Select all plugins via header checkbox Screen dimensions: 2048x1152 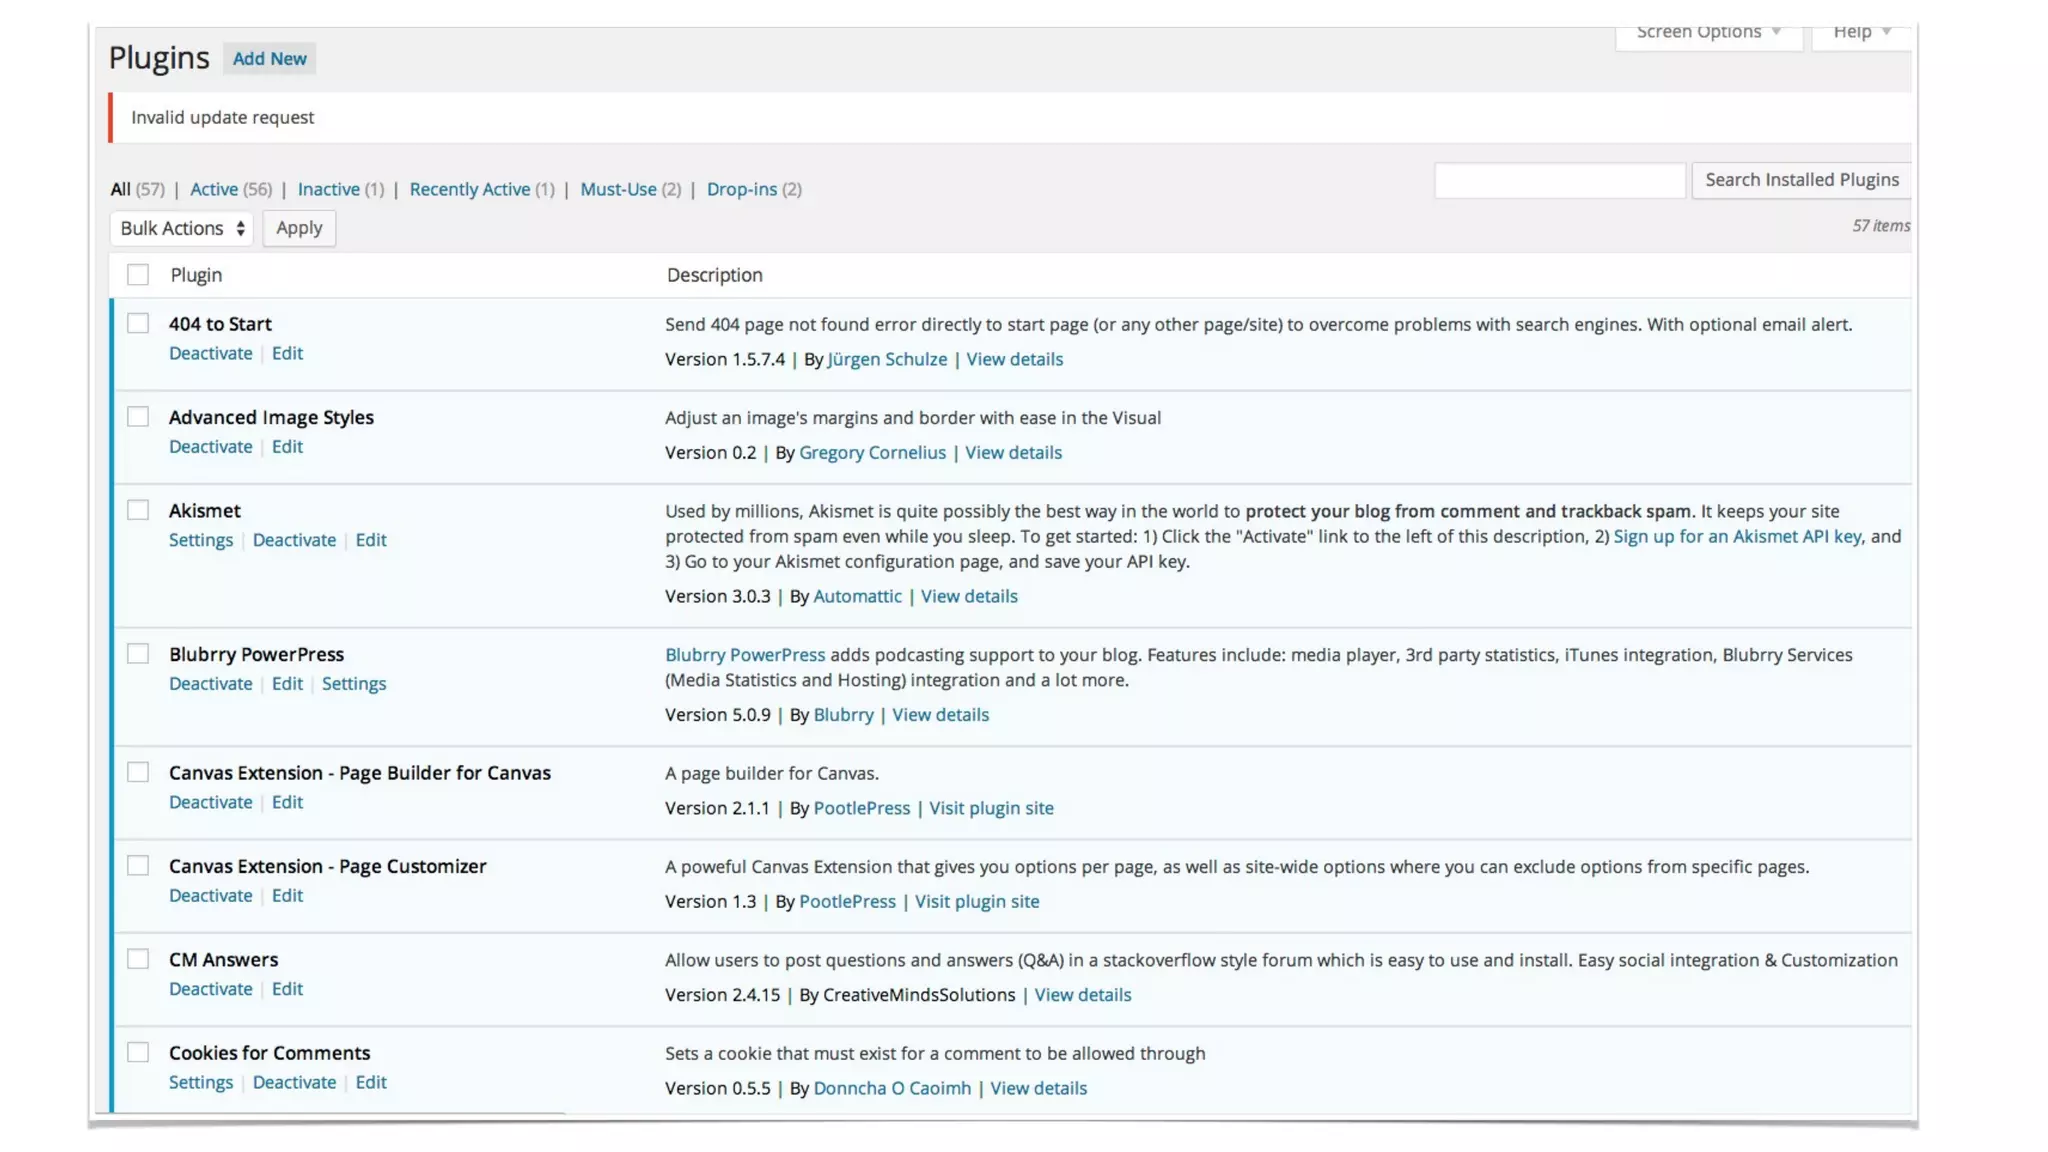138,275
